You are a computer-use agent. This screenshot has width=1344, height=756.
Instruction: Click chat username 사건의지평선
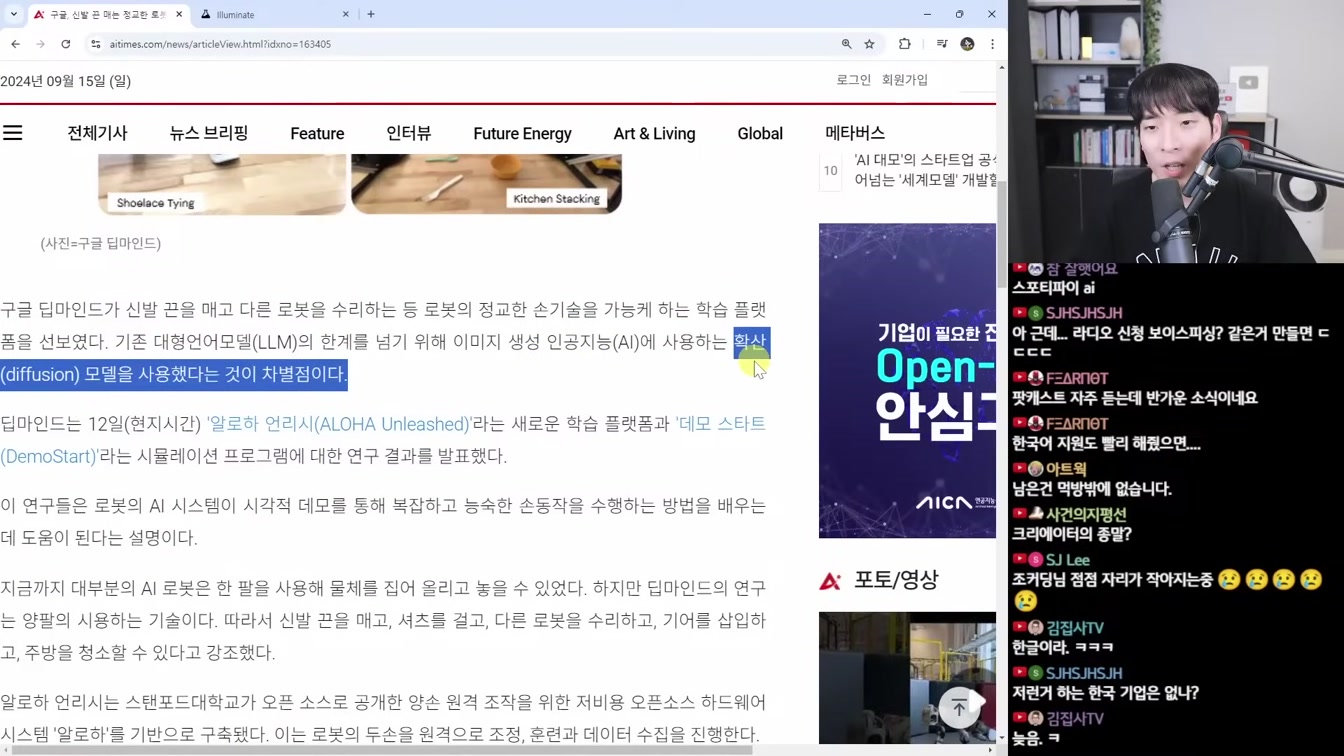1086,514
